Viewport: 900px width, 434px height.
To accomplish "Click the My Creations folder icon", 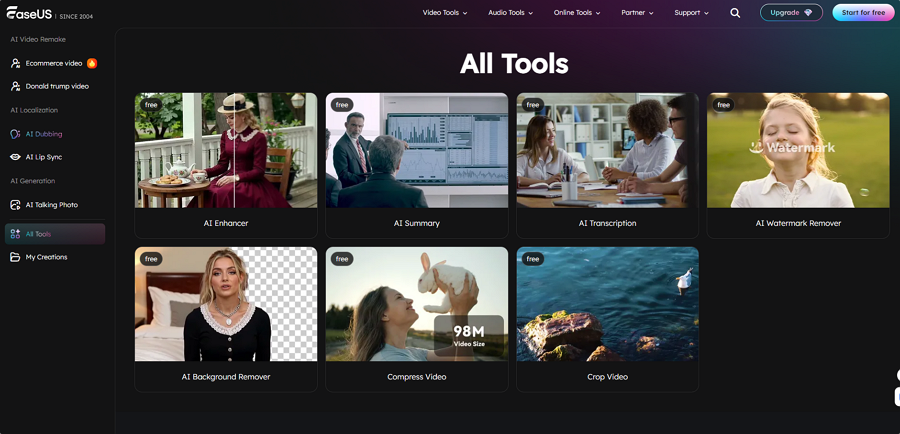I will (x=15, y=257).
